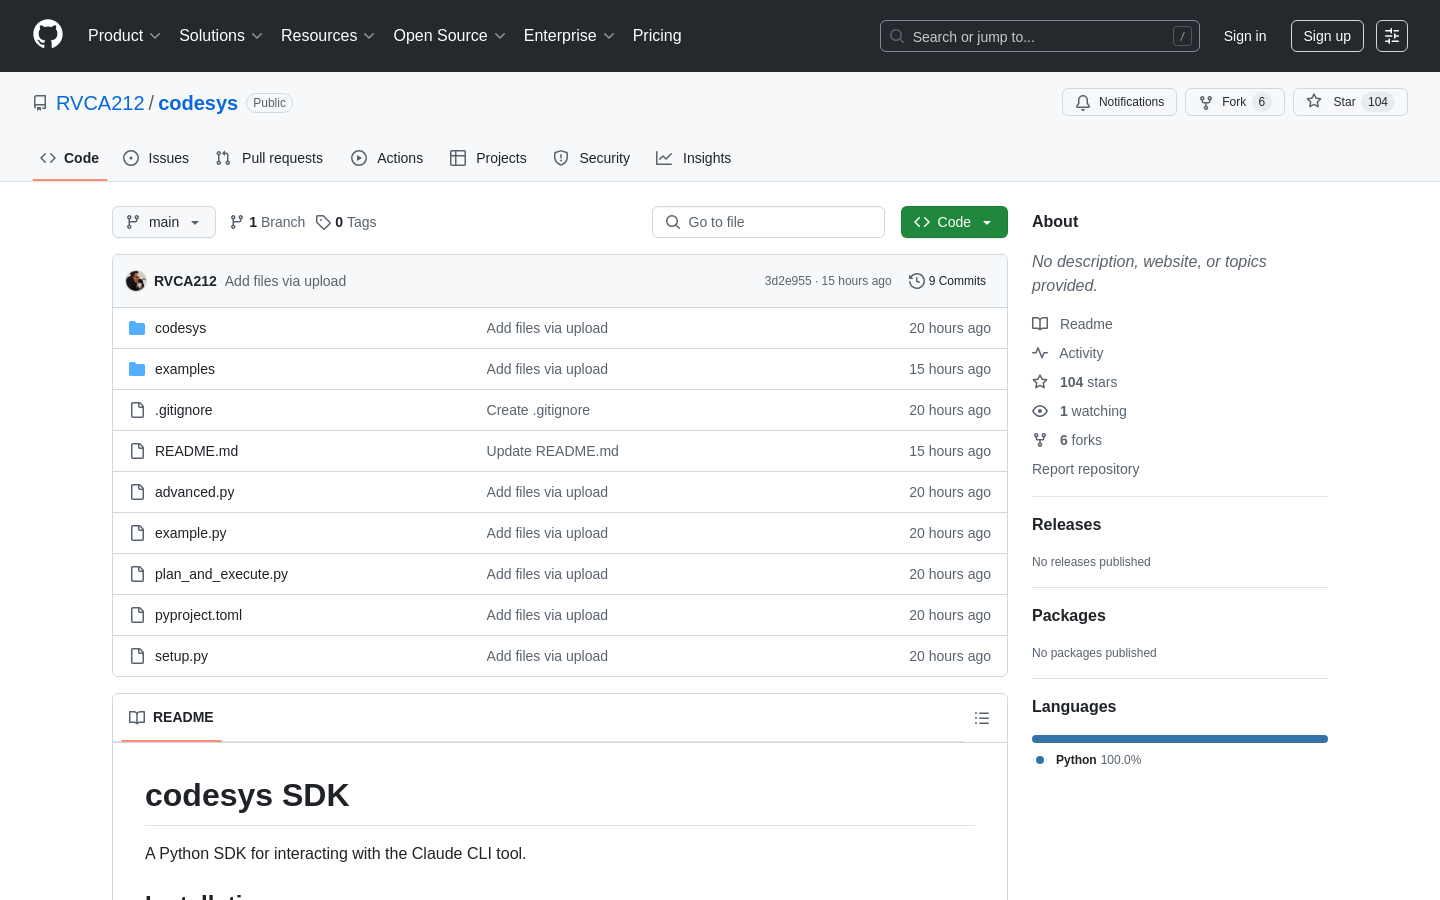The width and height of the screenshot is (1440, 900).
Task: Click the Python language bar
Action: click(x=1180, y=739)
